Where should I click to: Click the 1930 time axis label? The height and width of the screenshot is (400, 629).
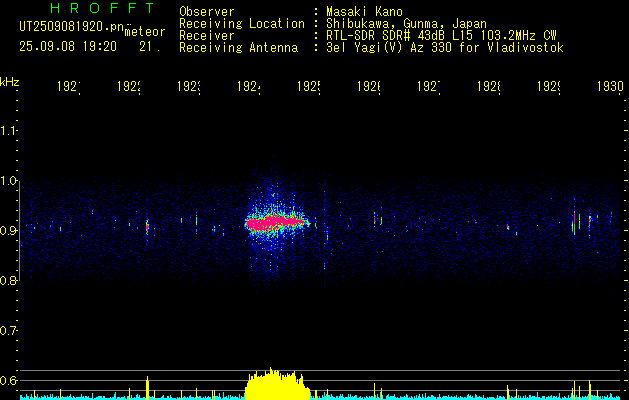[610, 86]
